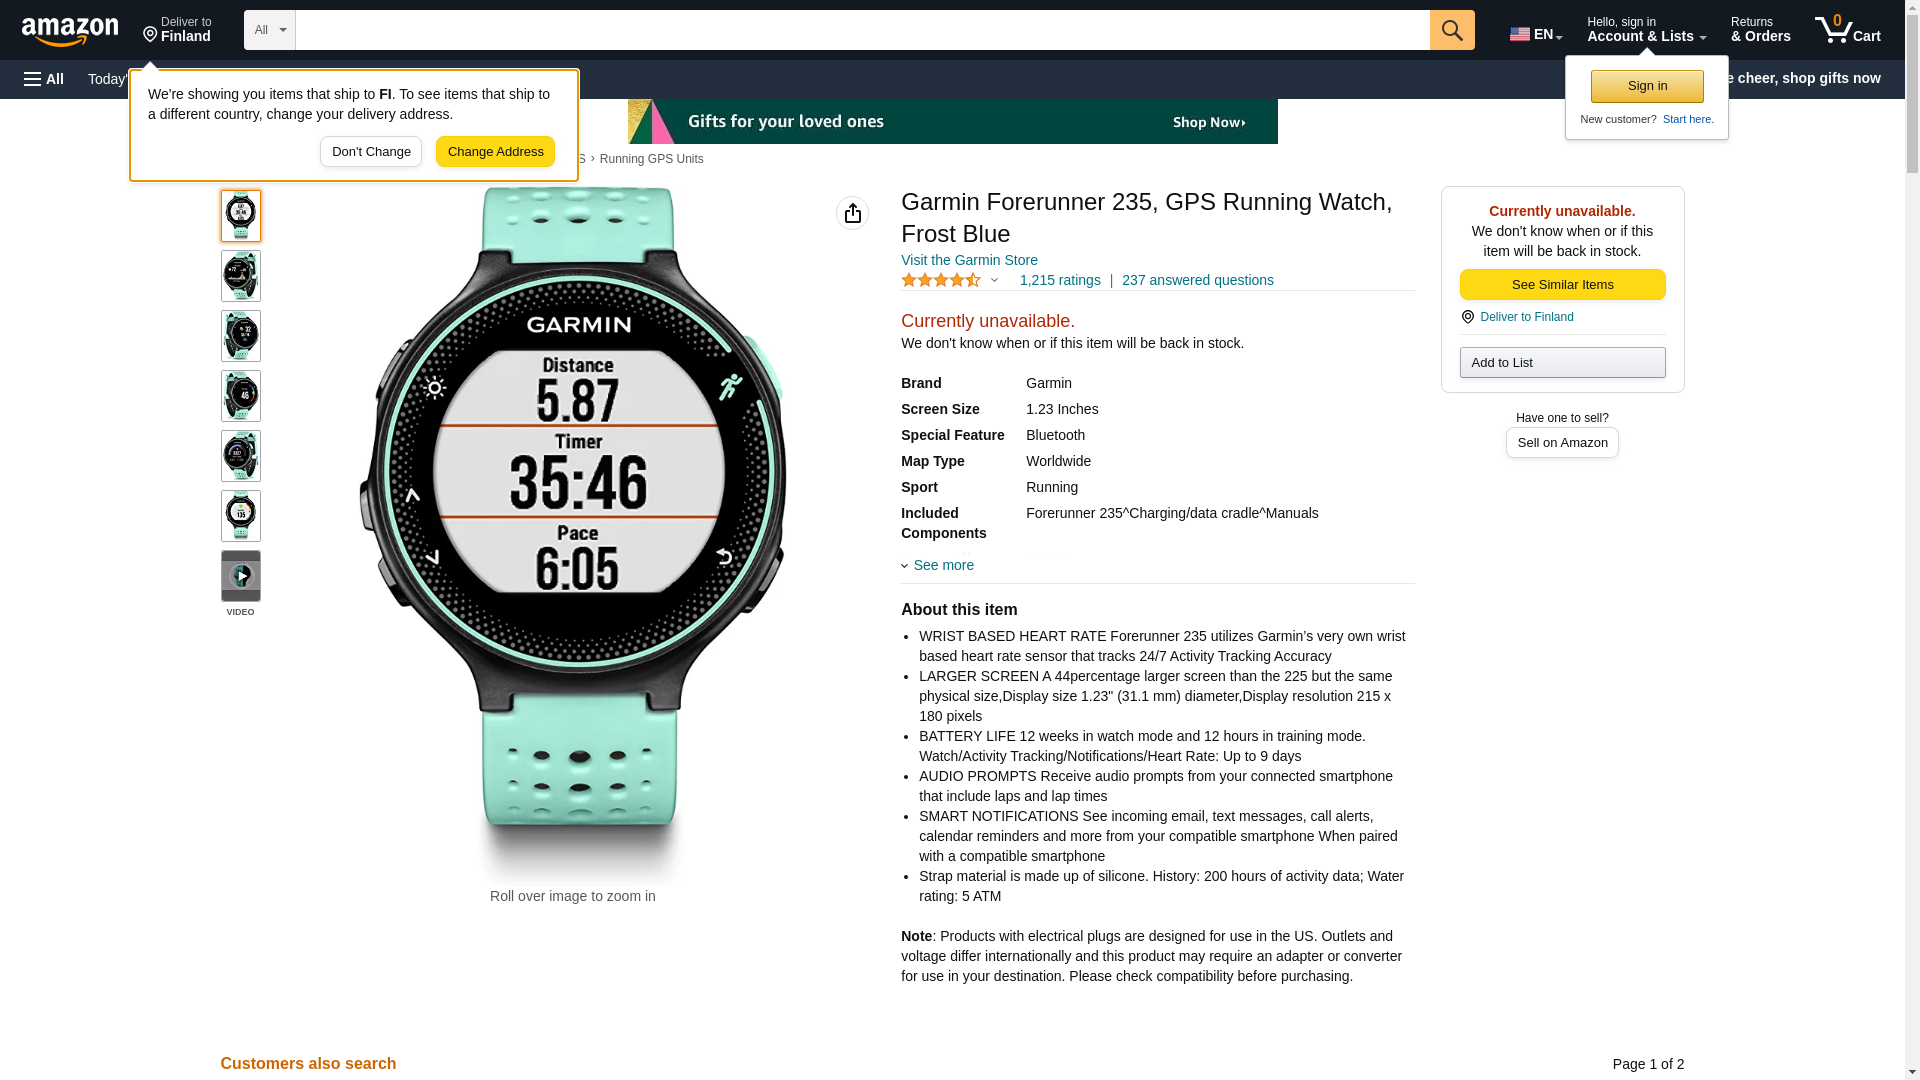Click See Similar Items button
1920x1080 pixels.
(x=1562, y=285)
